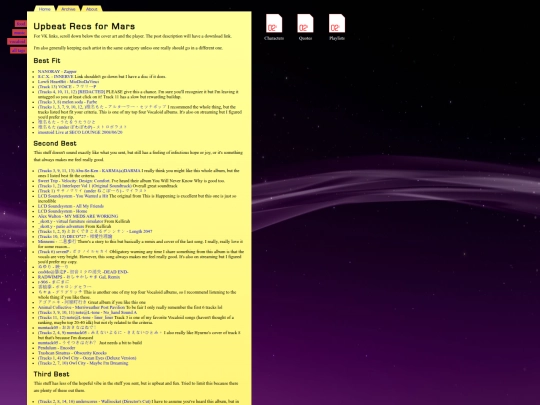Click the 'Upbeat Recs for Mars' post title
The width and height of the screenshot is (540, 405).
point(84,26)
